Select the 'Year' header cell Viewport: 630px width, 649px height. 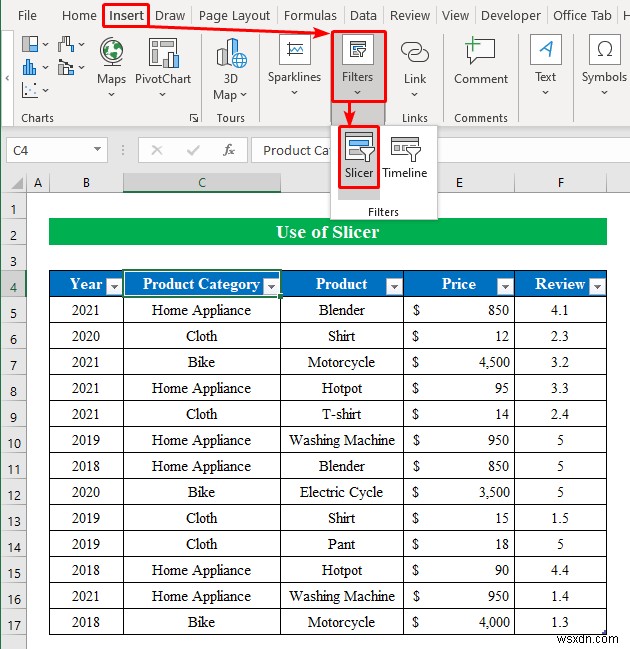point(86,284)
